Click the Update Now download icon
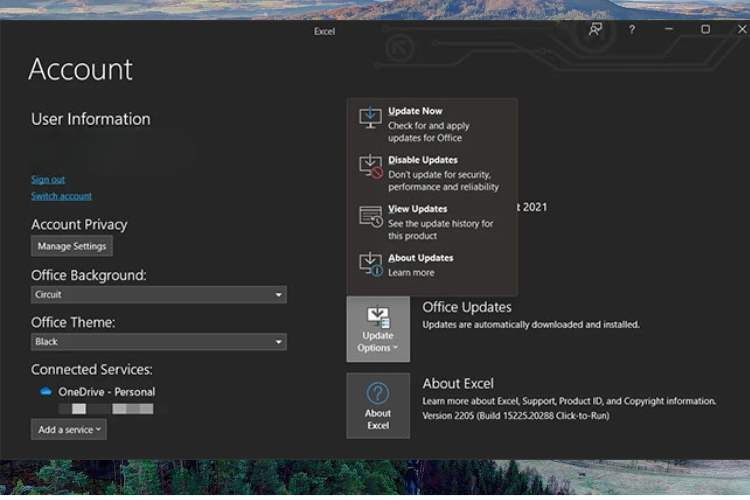This screenshot has height=500, width=750. coord(370,118)
